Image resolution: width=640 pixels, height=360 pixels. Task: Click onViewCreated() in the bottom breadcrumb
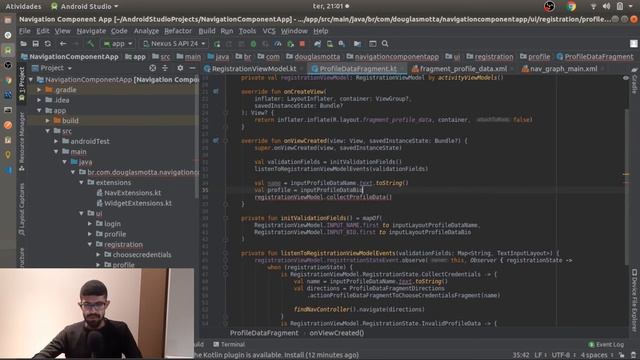[337, 333]
